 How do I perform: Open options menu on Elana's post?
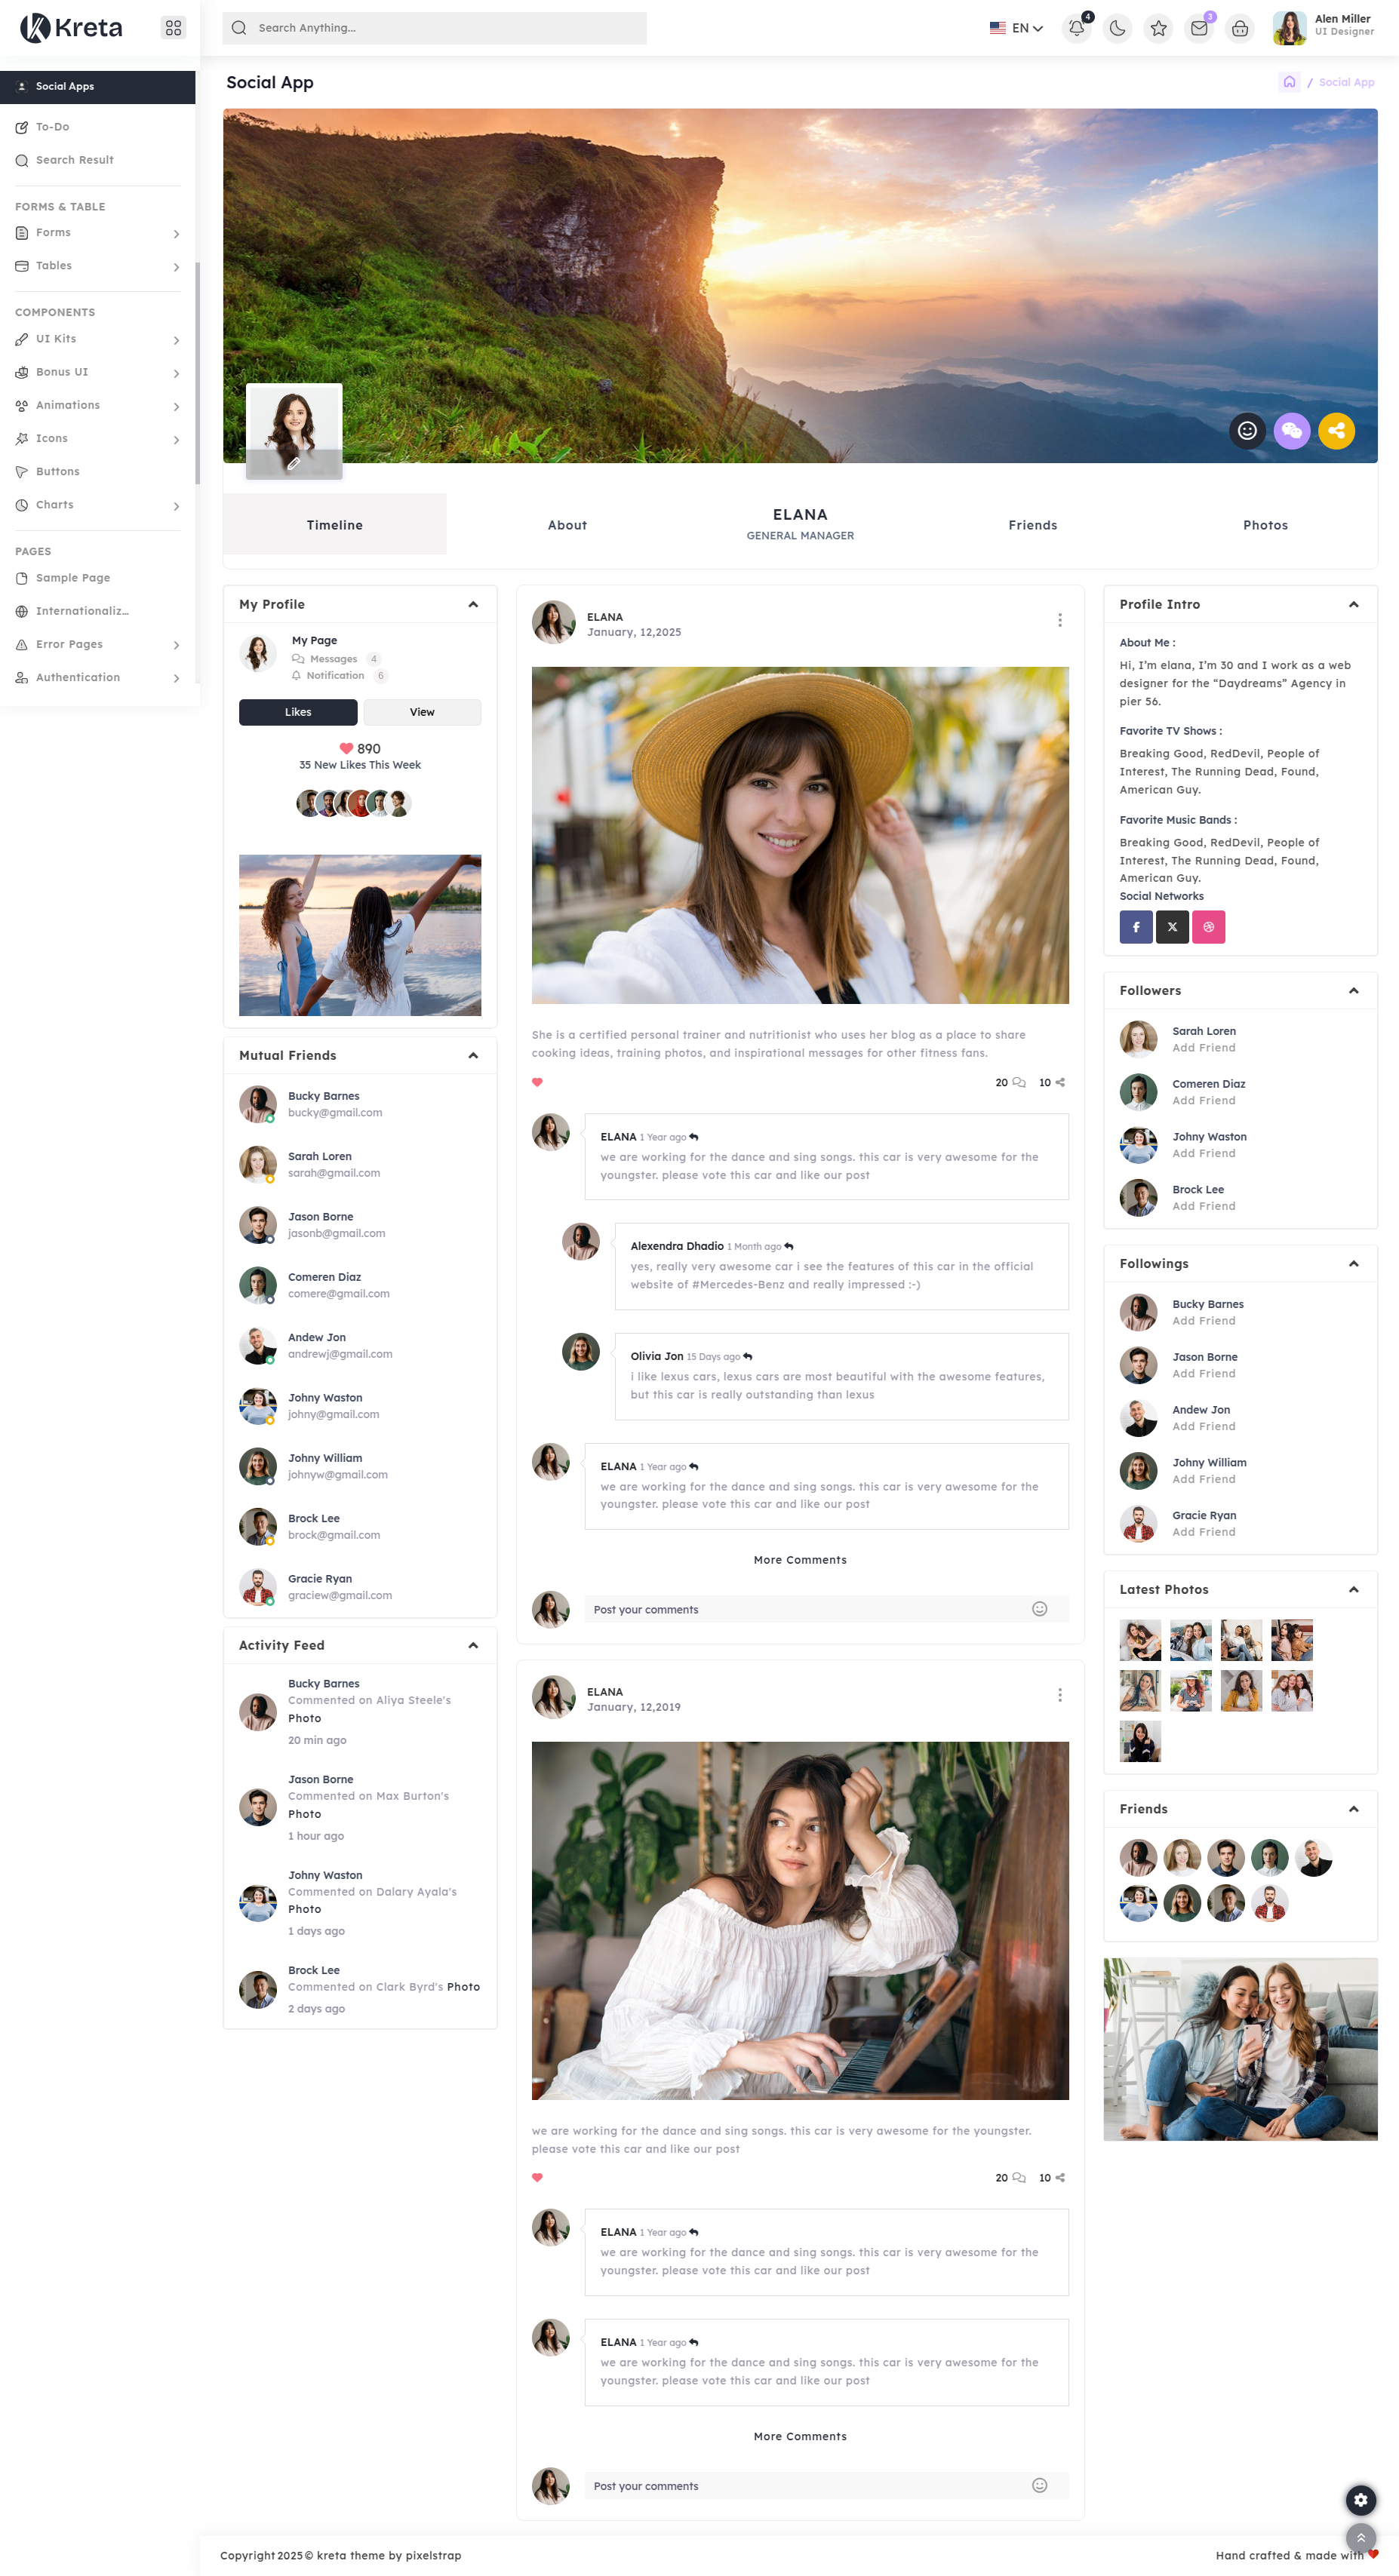click(1060, 620)
